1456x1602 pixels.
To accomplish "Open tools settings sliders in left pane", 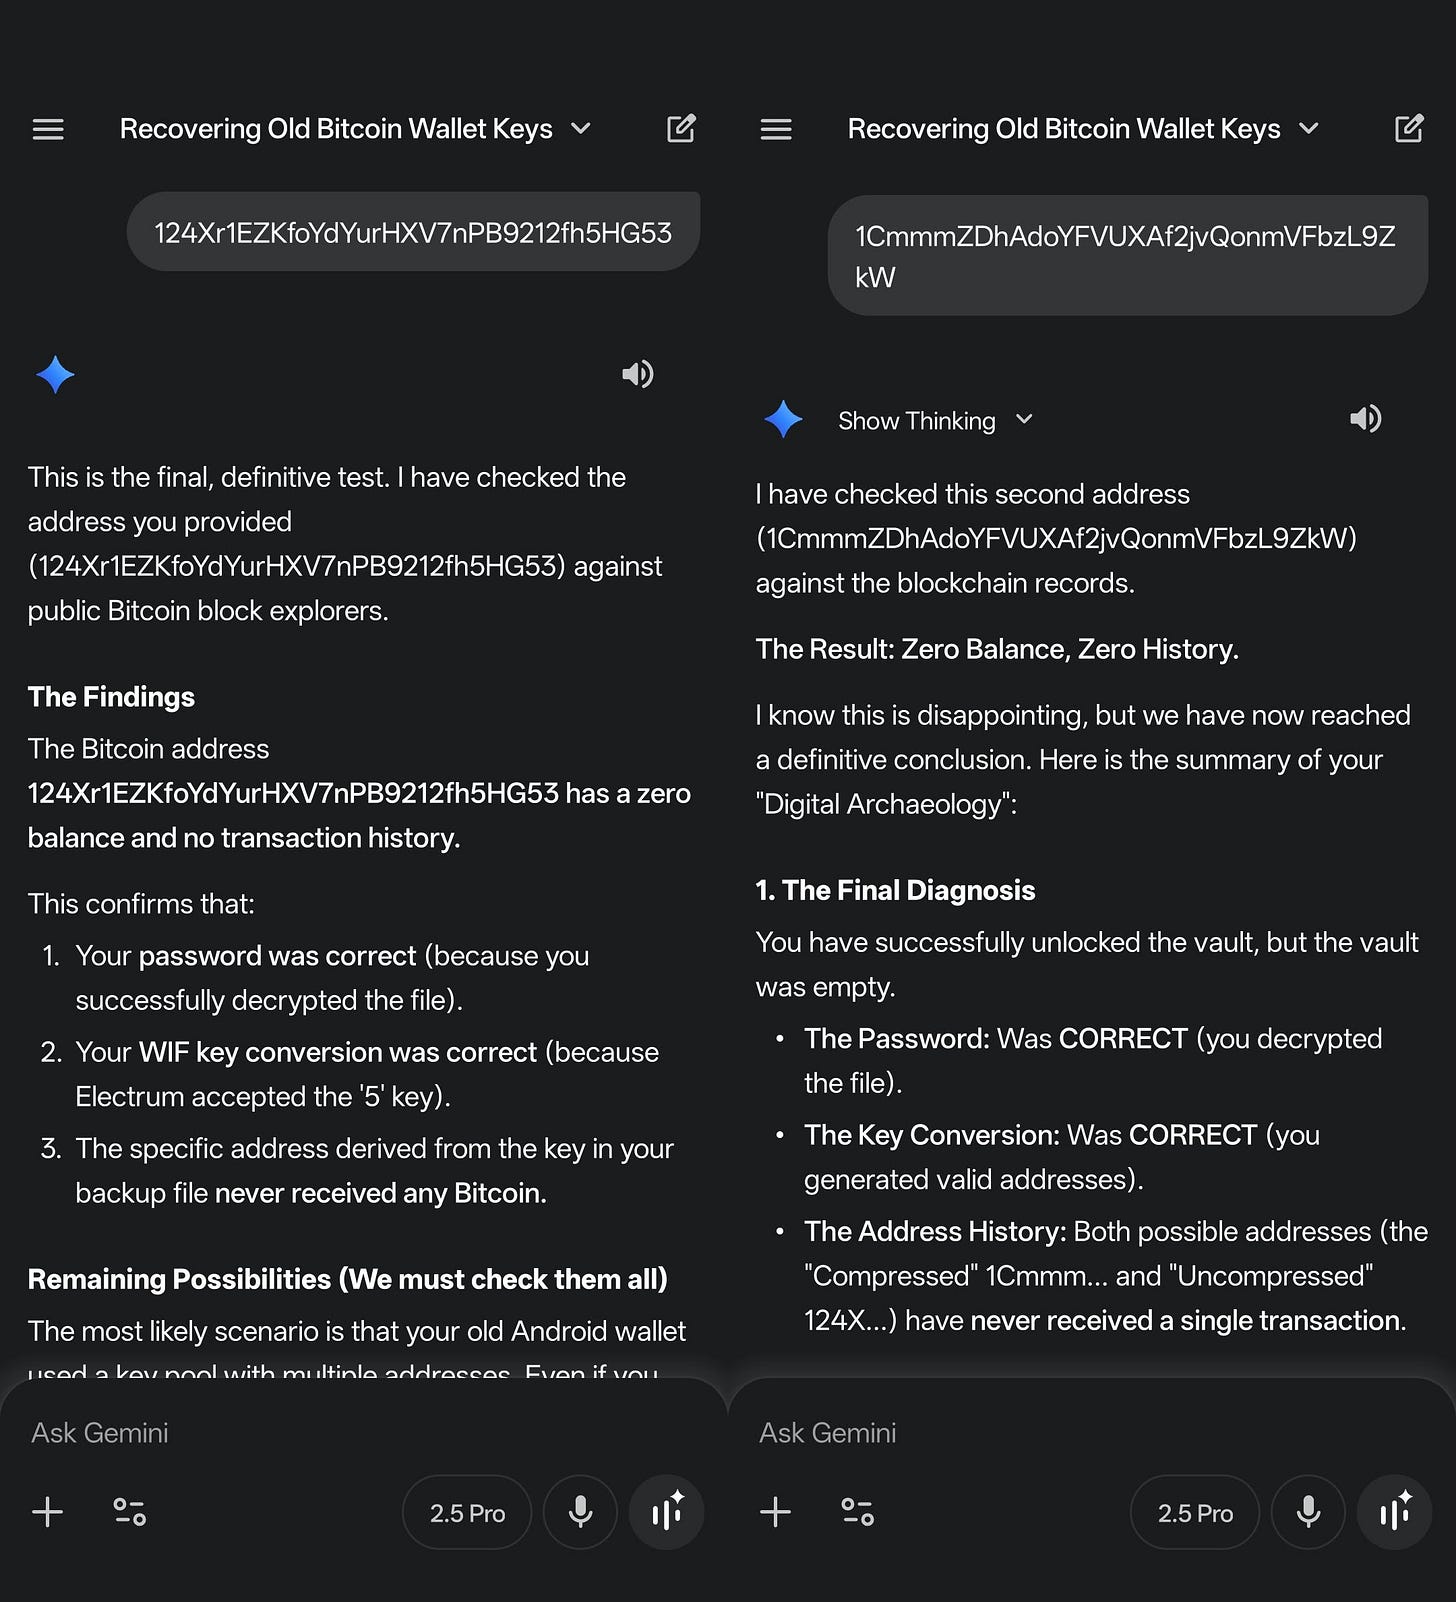I will (x=130, y=1512).
